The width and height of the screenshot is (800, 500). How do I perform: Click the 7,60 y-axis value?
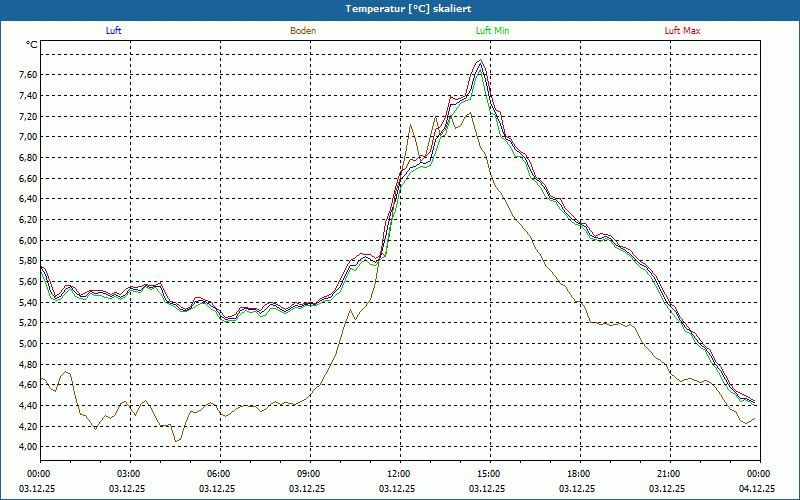pos(27,75)
